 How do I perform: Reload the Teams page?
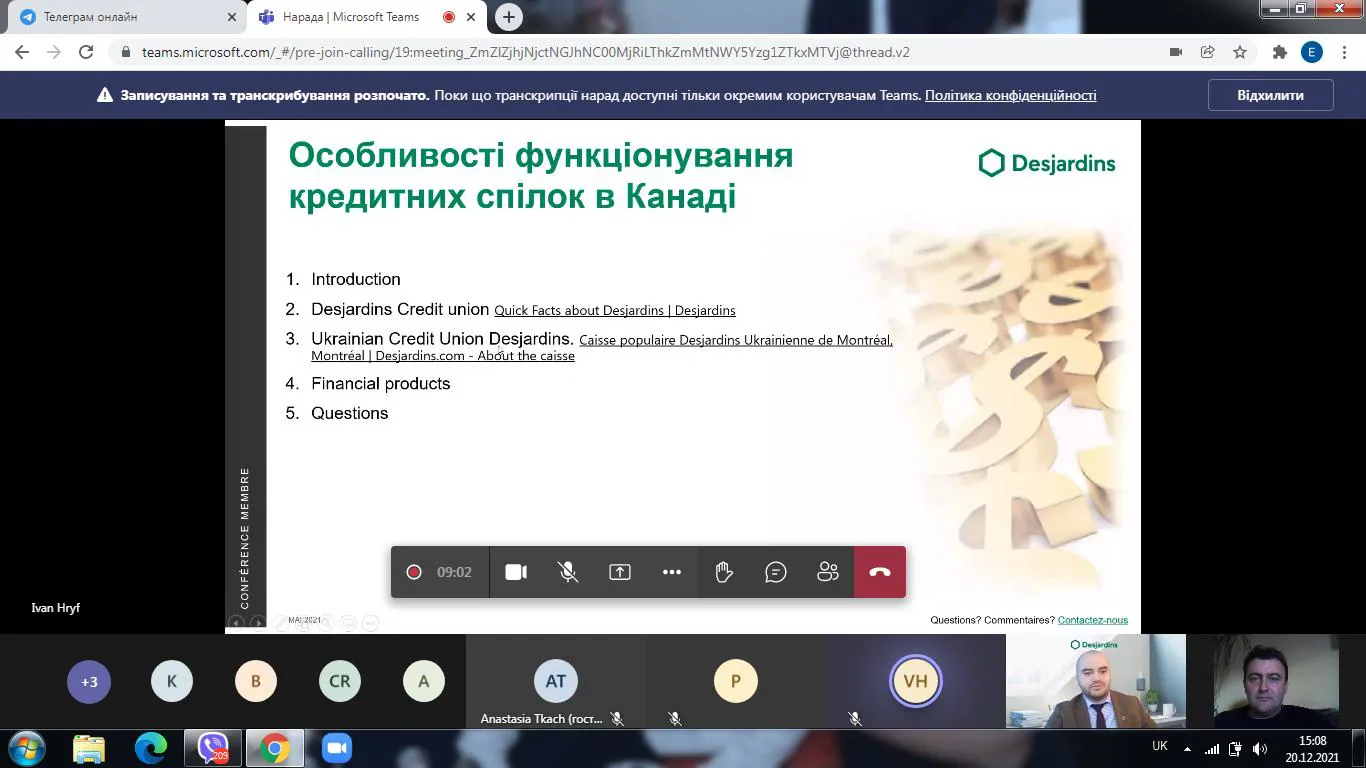[x=86, y=52]
